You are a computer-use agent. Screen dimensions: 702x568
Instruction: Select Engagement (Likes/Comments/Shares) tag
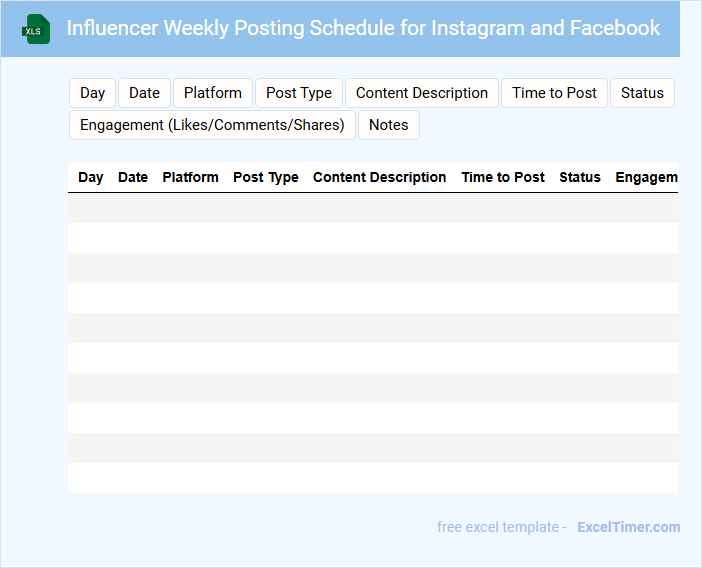pos(212,125)
